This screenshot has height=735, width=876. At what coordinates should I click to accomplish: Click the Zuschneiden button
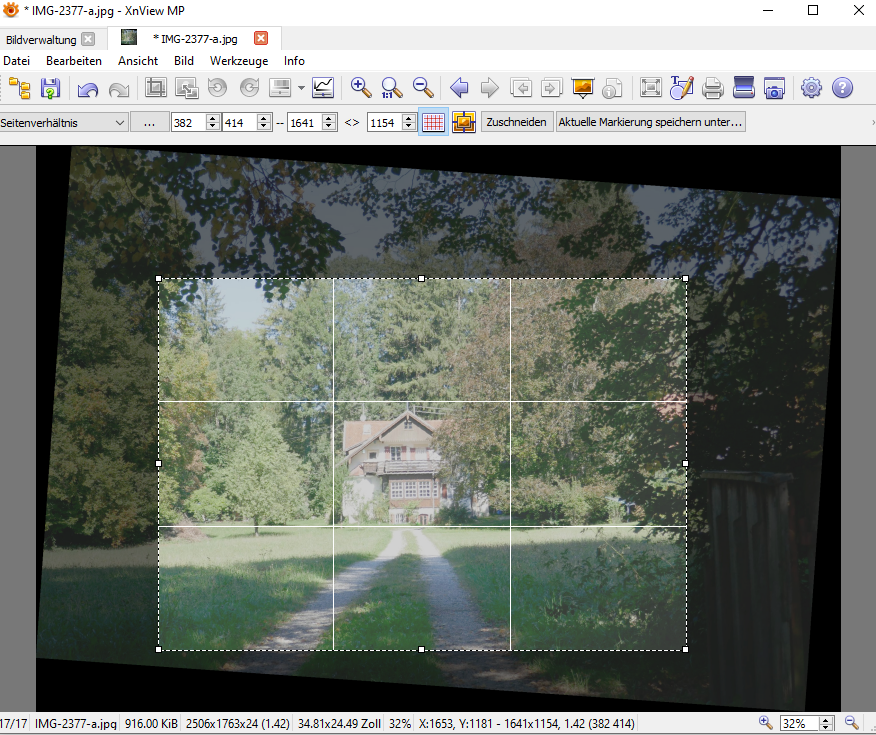point(516,122)
